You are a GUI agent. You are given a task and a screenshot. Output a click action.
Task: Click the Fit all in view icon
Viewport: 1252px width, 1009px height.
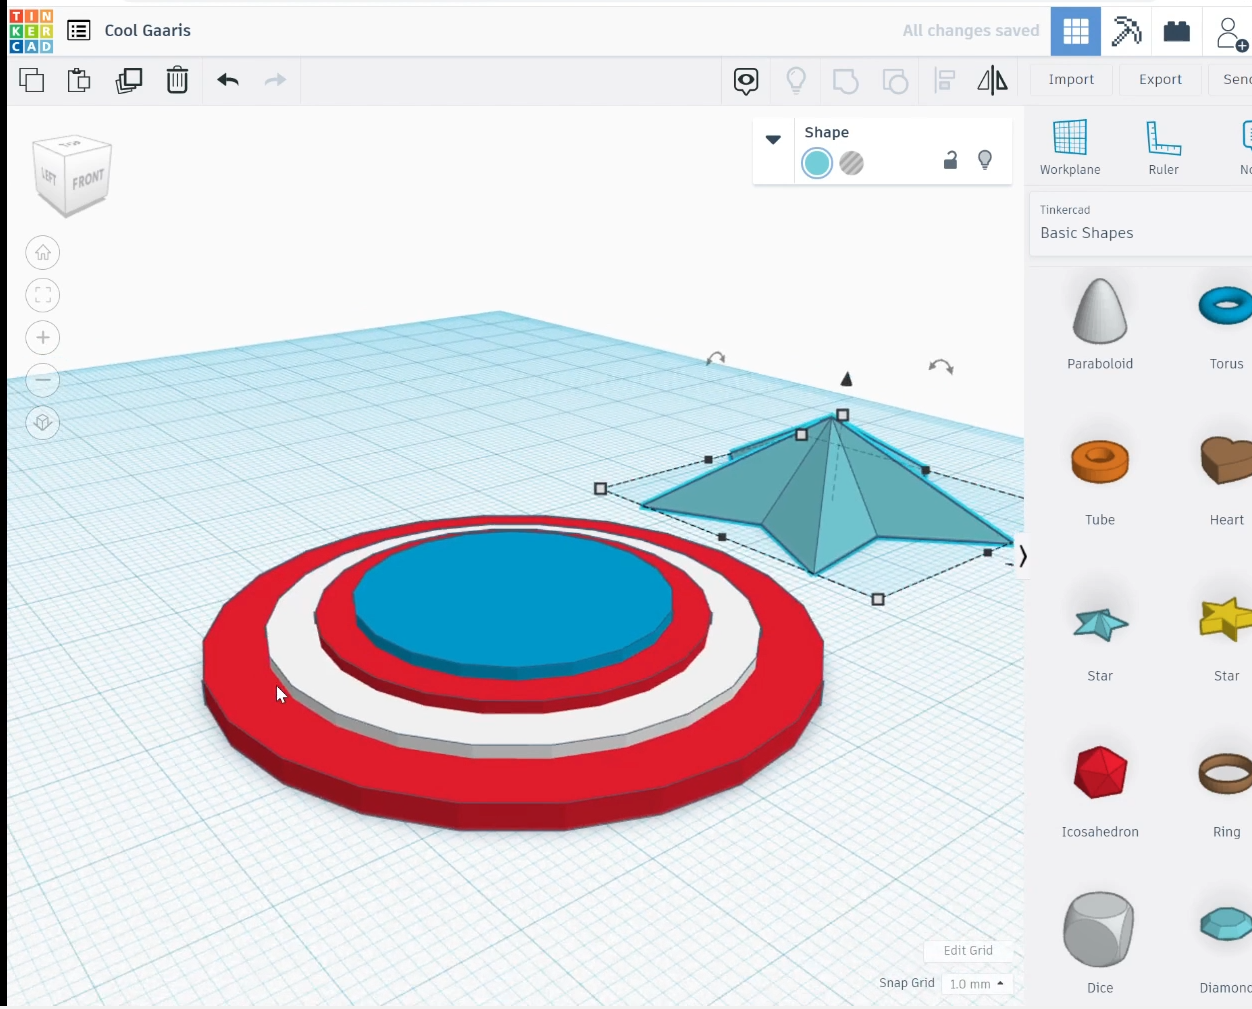click(x=43, y=295)
